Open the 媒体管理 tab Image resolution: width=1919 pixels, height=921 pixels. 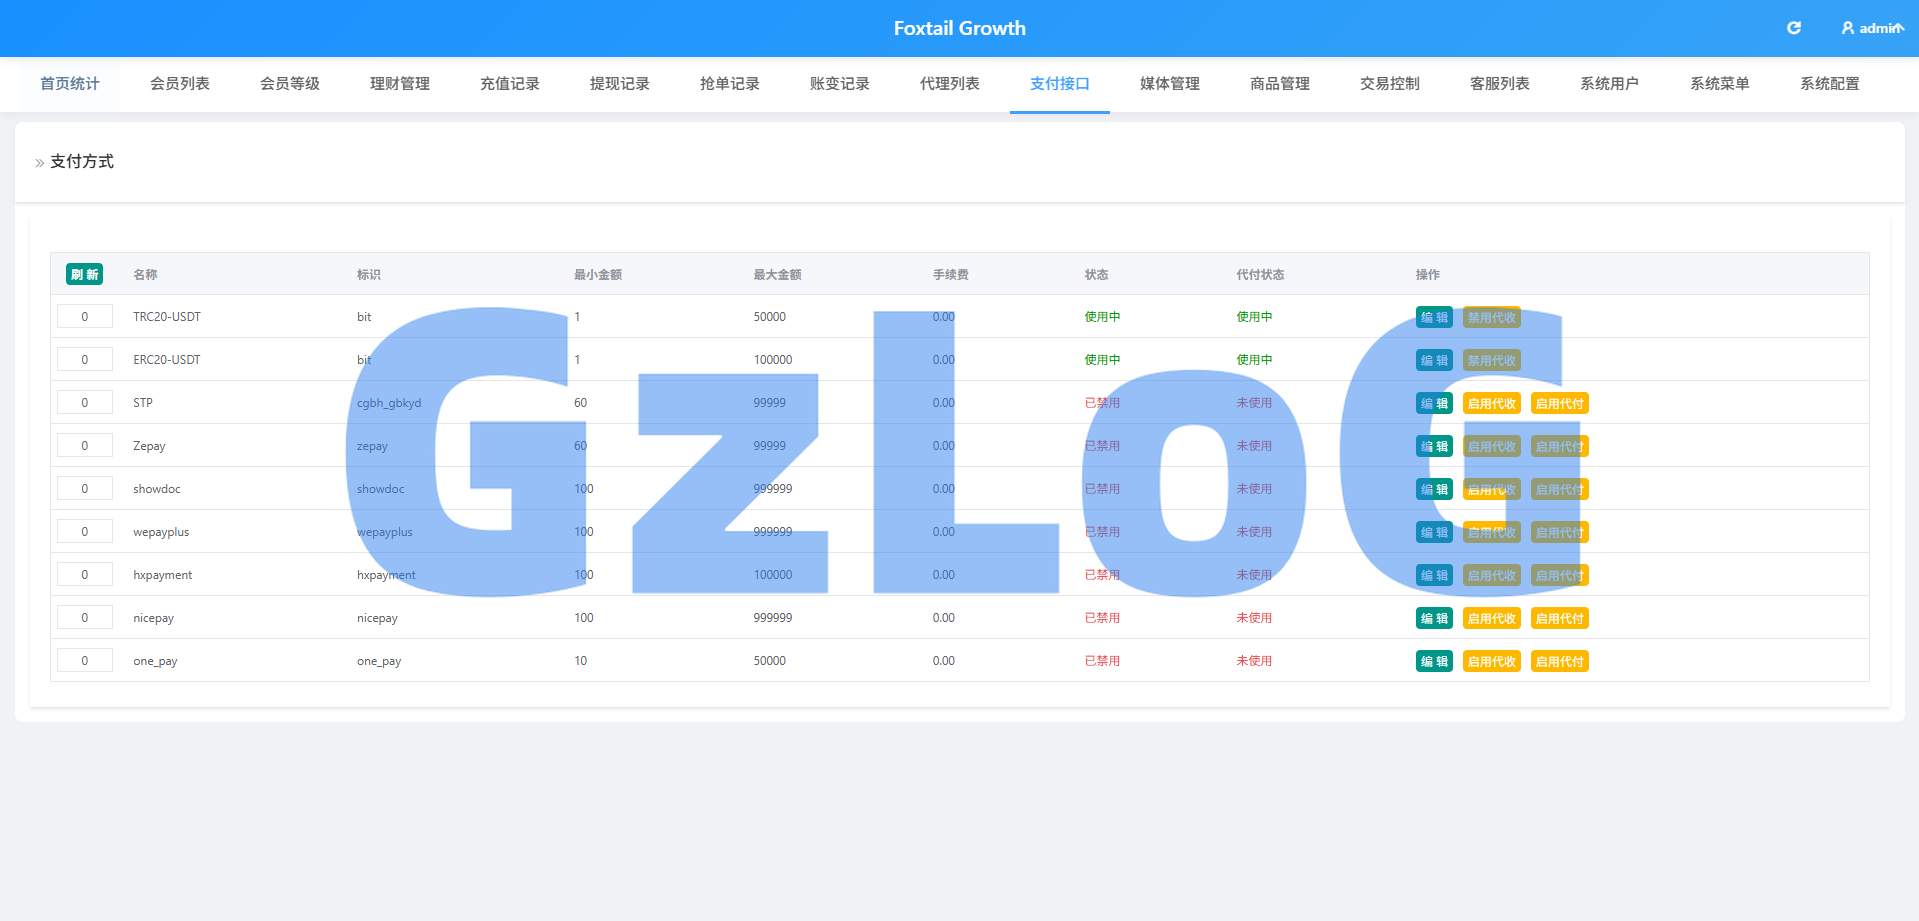pyautogui.click(x=1170, y=84)
